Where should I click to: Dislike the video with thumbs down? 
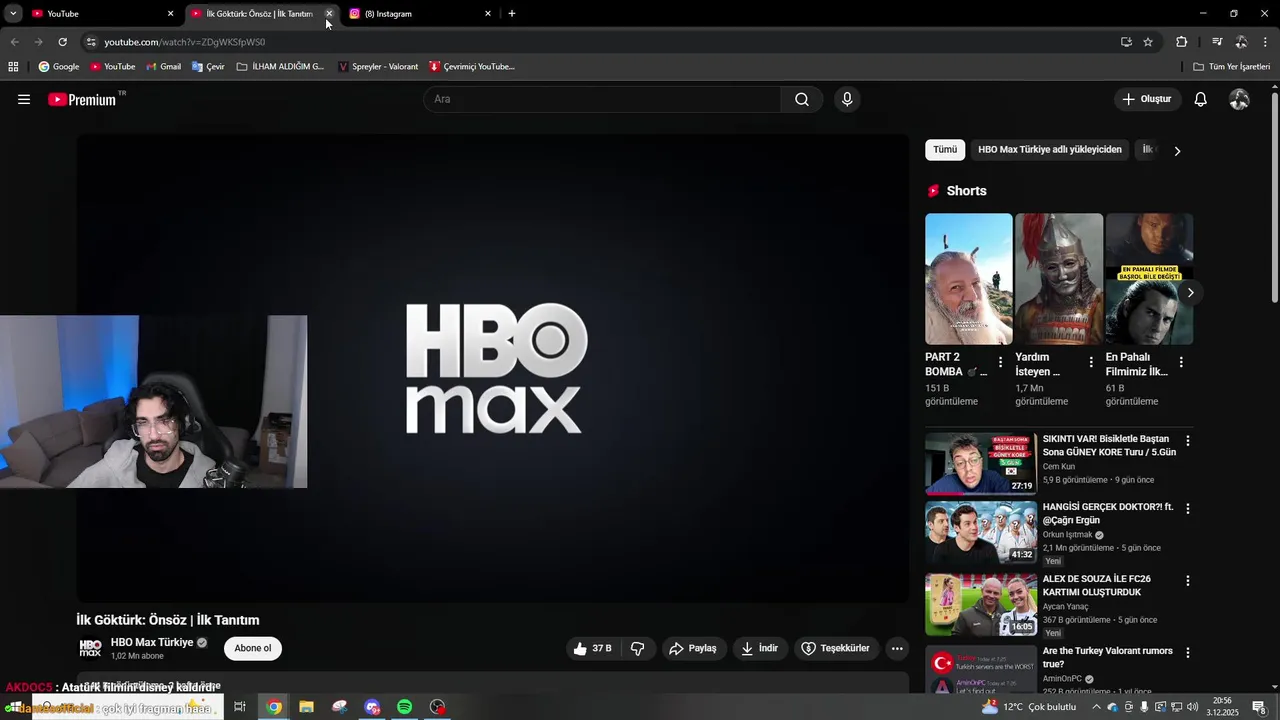[x=637, y=648]
